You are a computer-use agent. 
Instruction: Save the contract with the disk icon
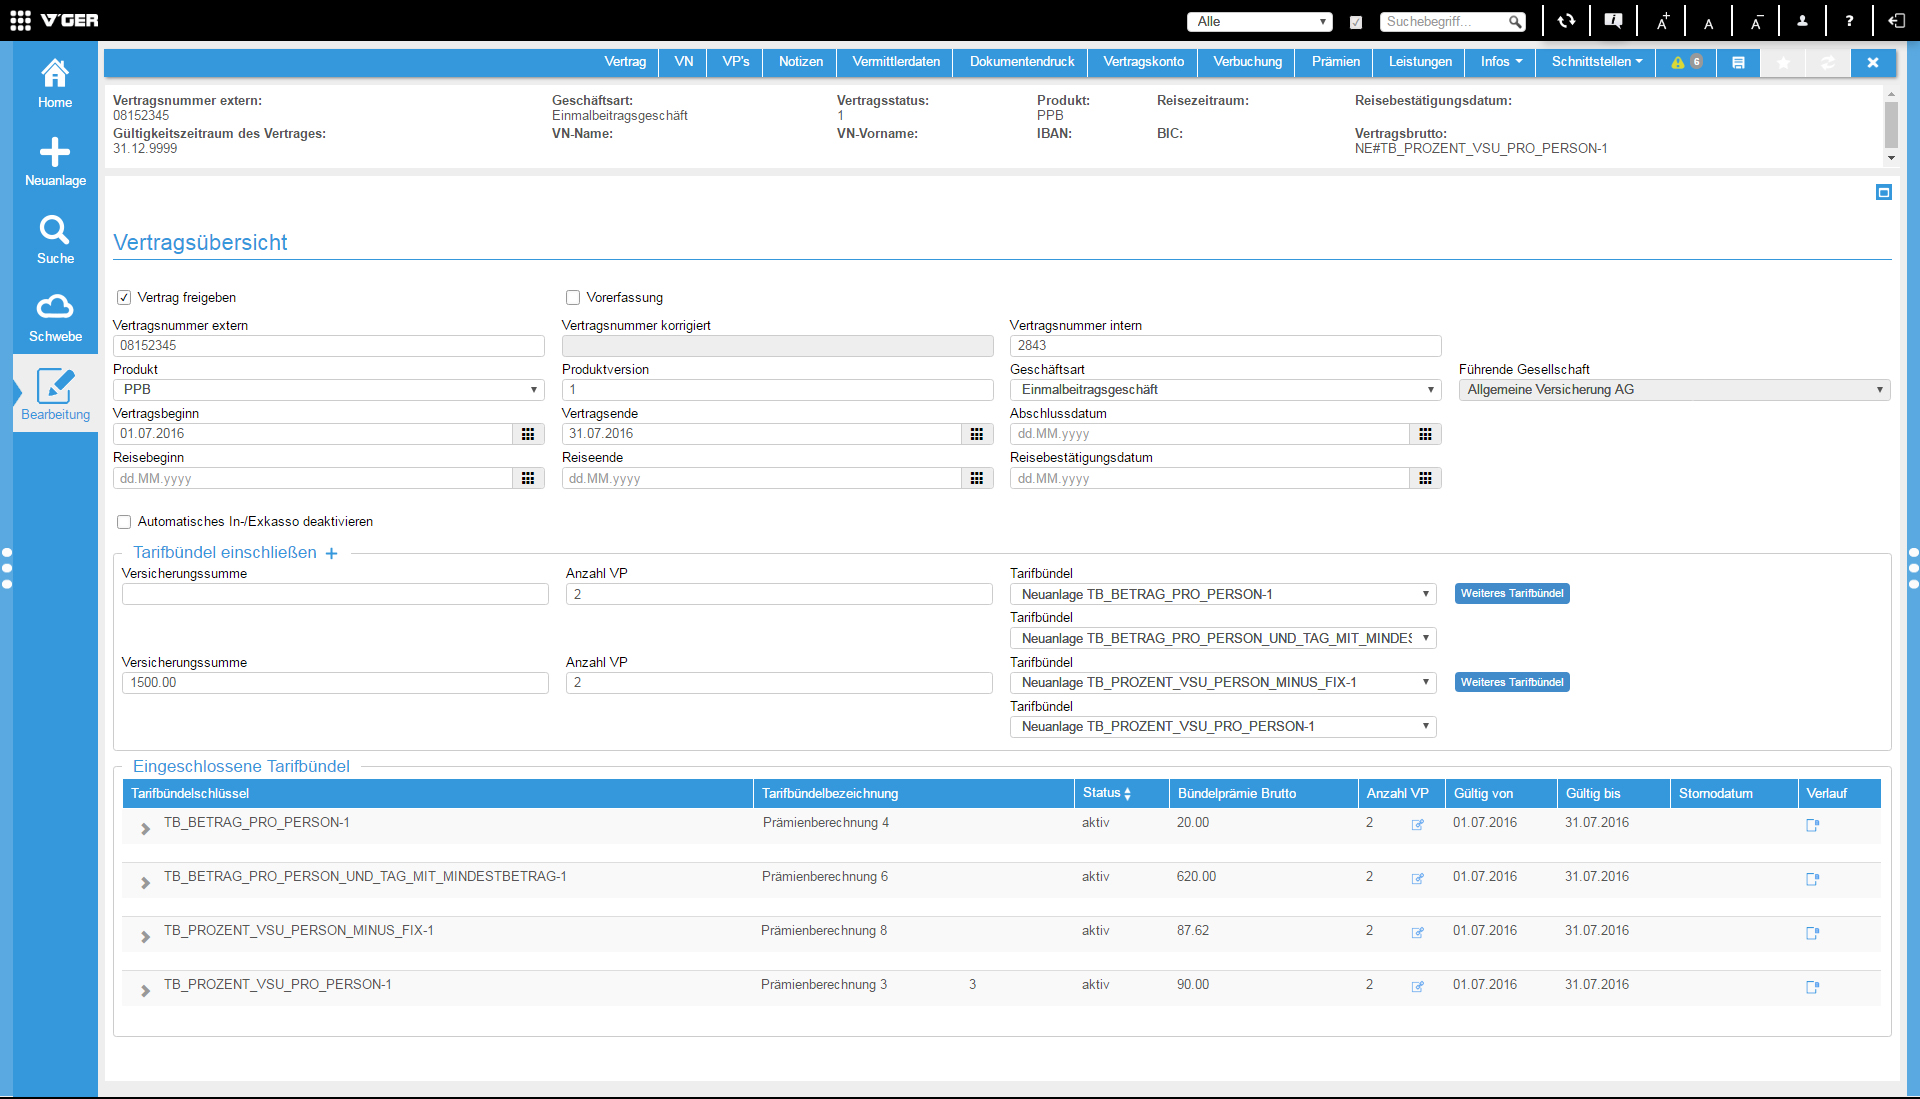pos(1738,62)
